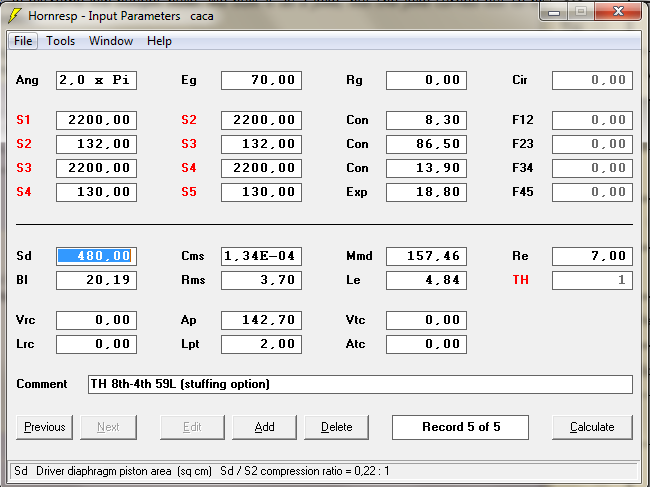This screenshot has width=650, height=487.
Task: Click the Con length field 13,90
Action: pos(426,168)
